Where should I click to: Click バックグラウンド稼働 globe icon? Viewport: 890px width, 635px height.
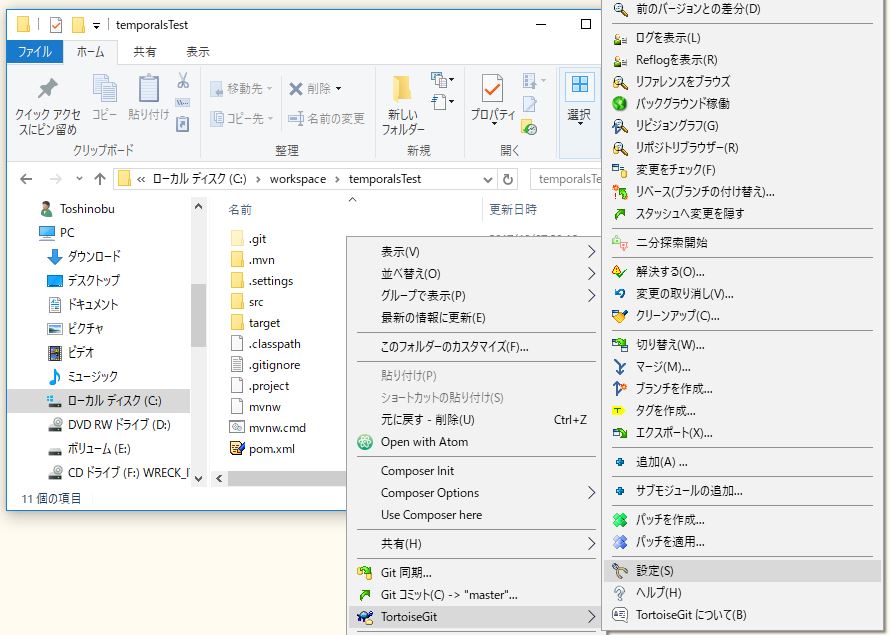coord(620,104)
